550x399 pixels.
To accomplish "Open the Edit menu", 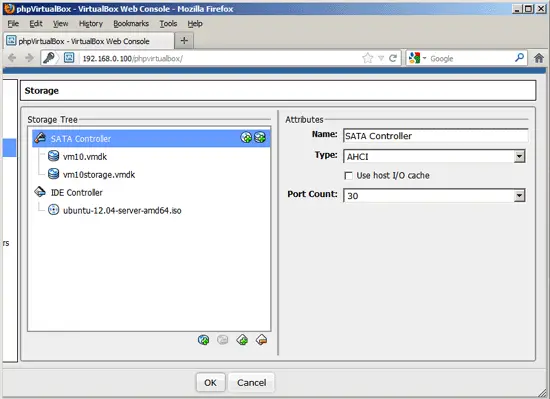I will [x=36, y=23].
